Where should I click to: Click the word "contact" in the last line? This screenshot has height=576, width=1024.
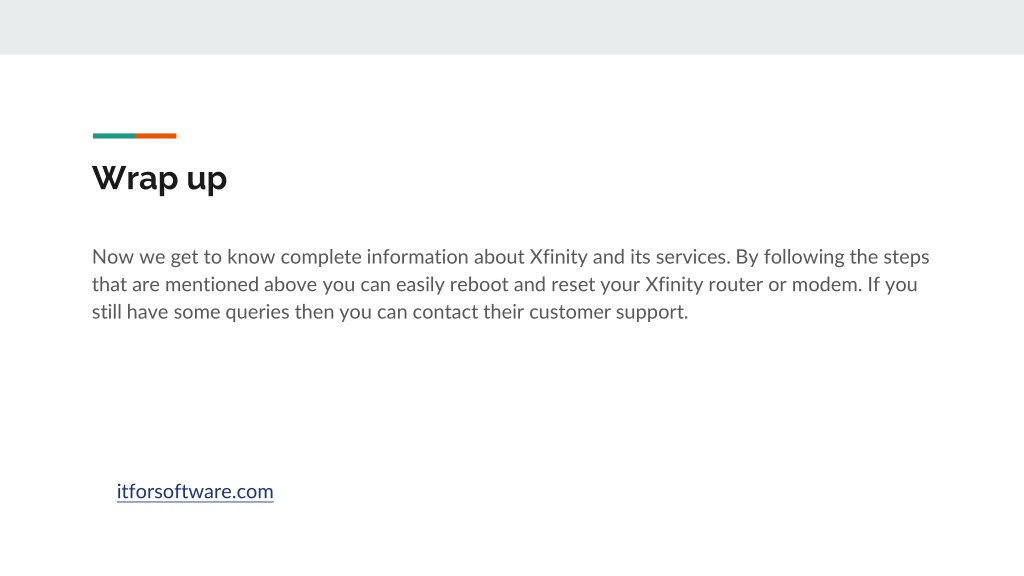click(x=445, y=312)
